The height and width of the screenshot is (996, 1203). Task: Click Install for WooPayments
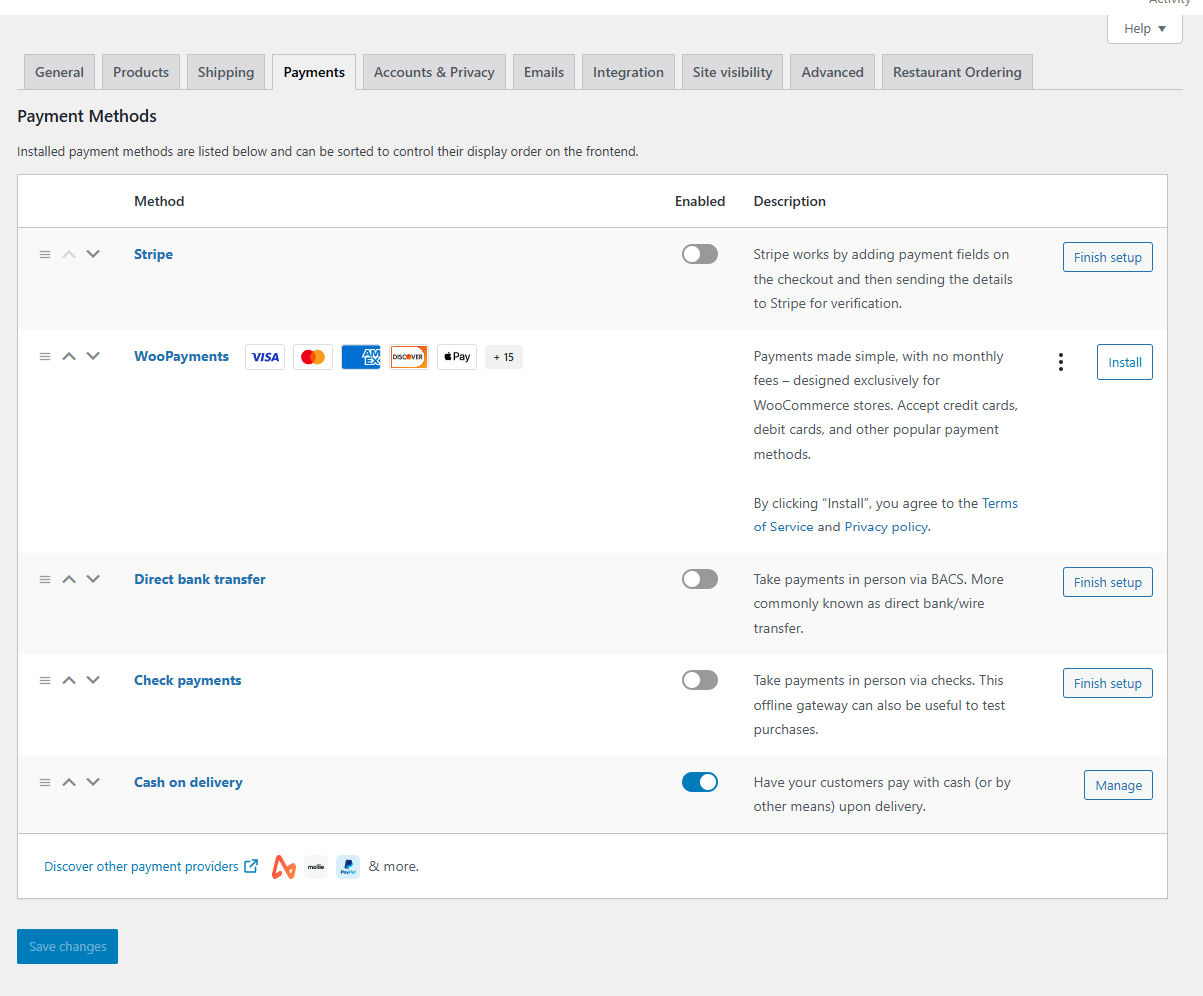[1124, 362]
